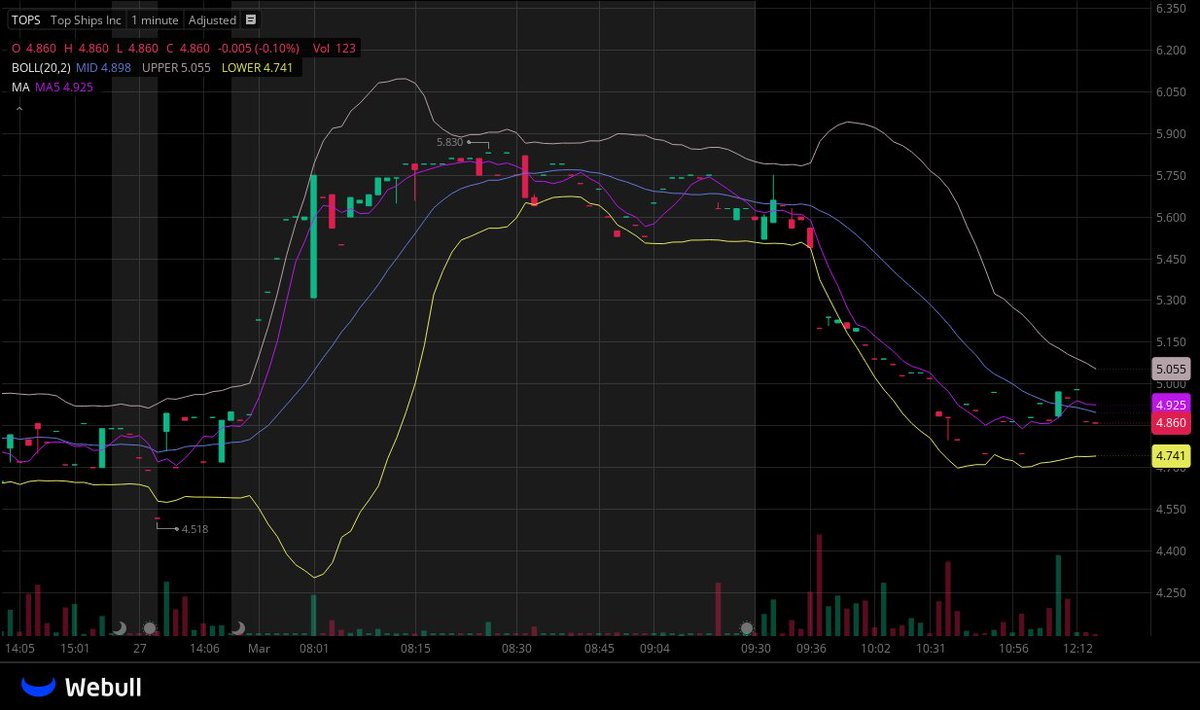Viewport: 1200px width, 710px height.
Task: Click the round session marker above the 27 date
Action: click(149, 628)
